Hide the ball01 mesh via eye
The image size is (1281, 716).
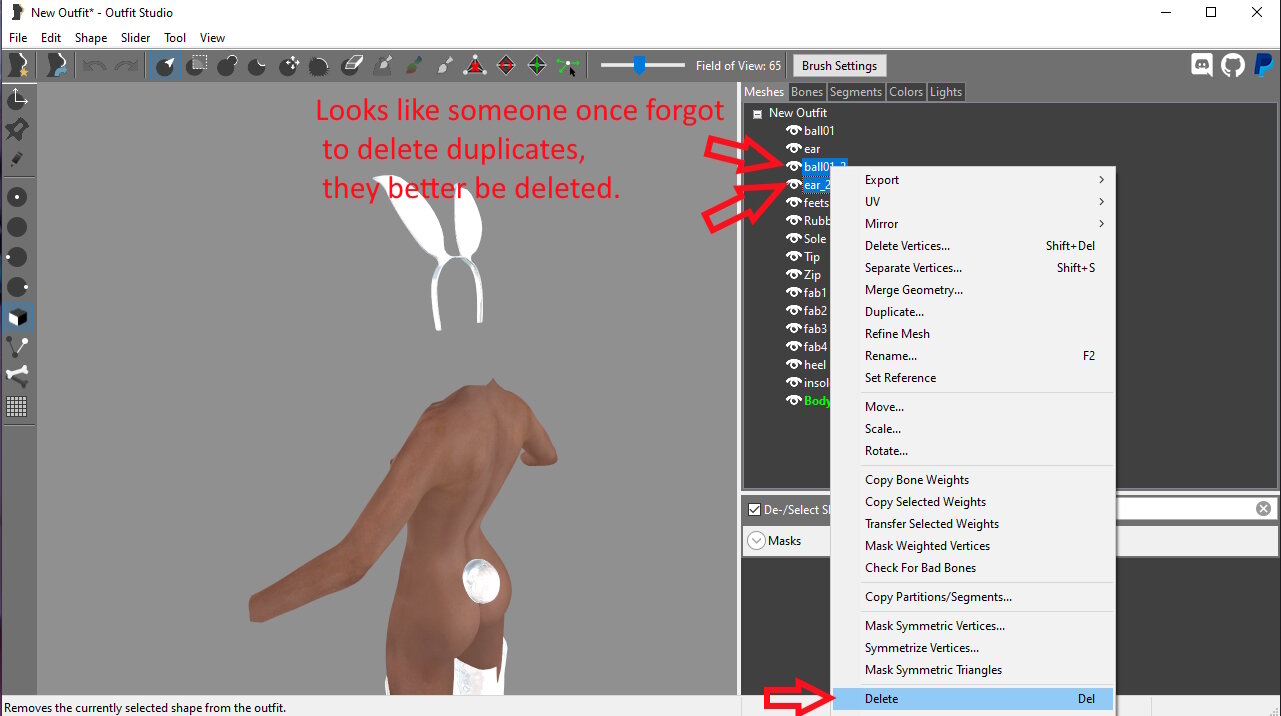[x=794, y=131]
